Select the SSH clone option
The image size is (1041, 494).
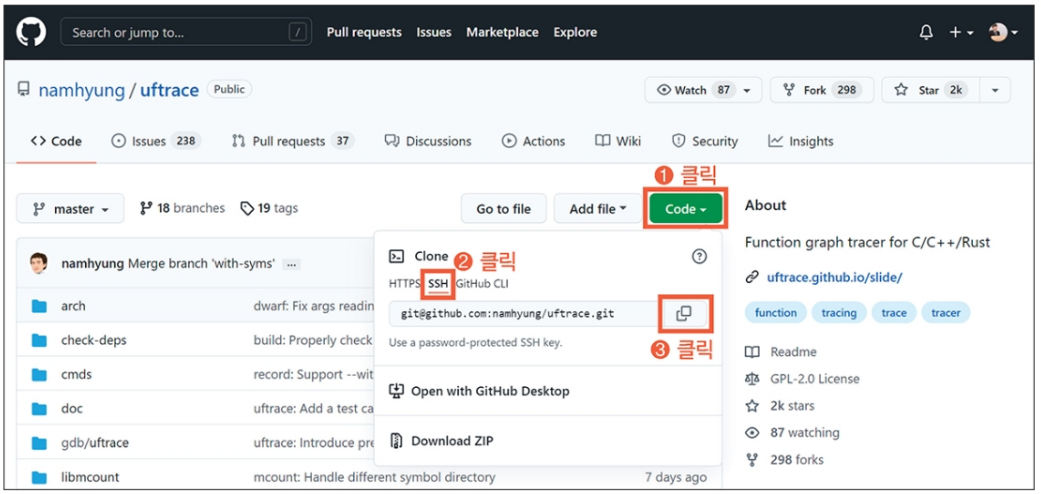click(x=438, y=284)
